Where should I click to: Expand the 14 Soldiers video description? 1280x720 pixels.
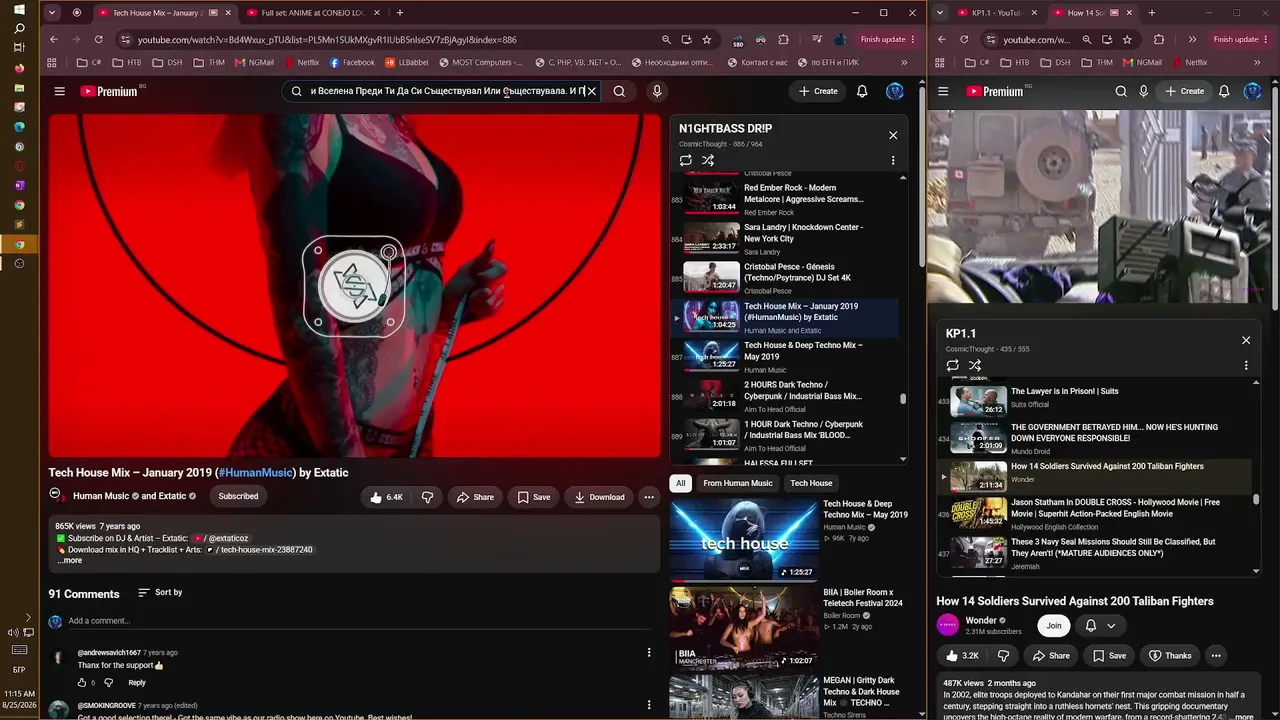[x=1241, y=717]
